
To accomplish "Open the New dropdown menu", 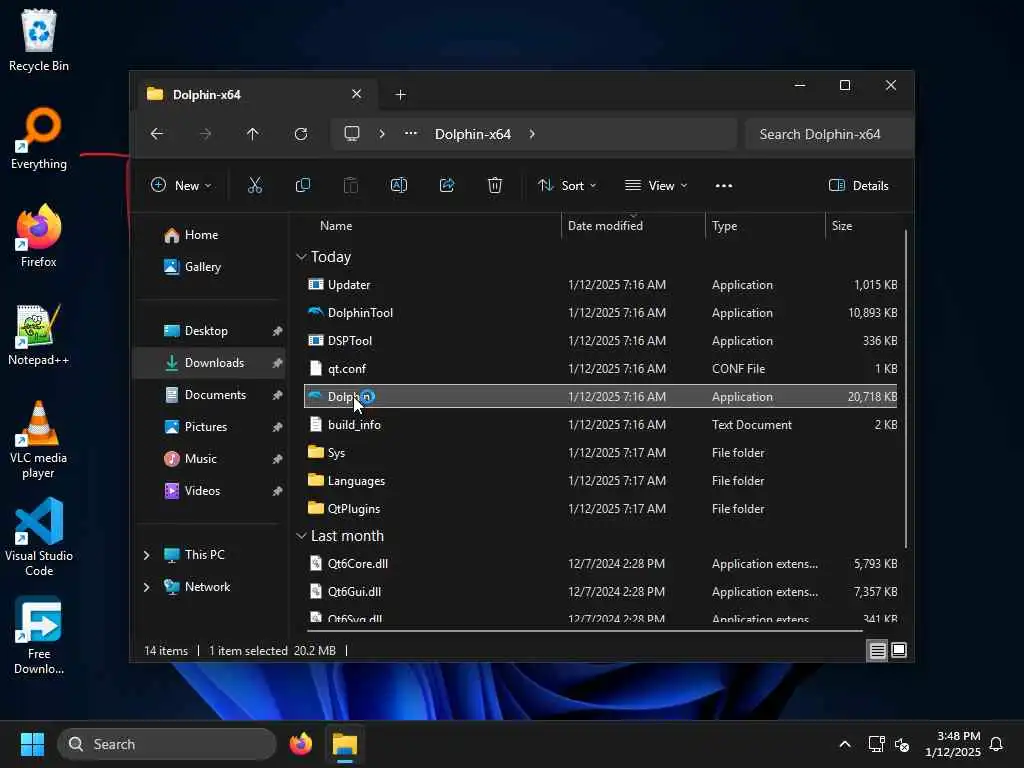I will tap(181, 185).
